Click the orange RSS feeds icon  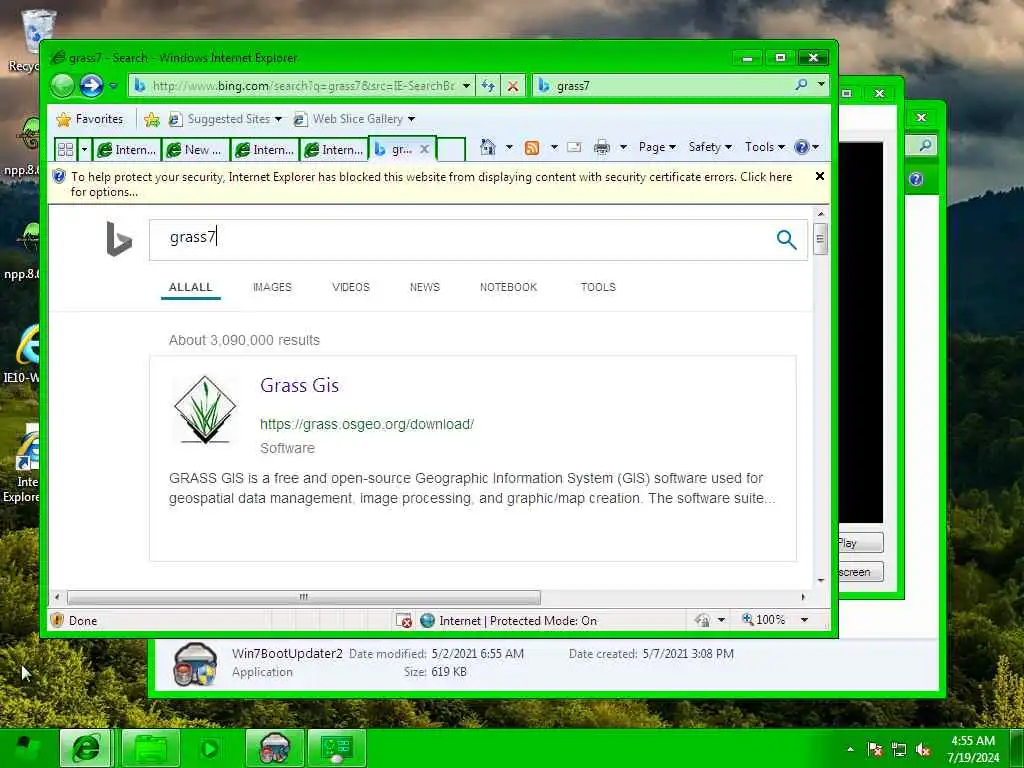pyautogui.click(x=532, y=148)
